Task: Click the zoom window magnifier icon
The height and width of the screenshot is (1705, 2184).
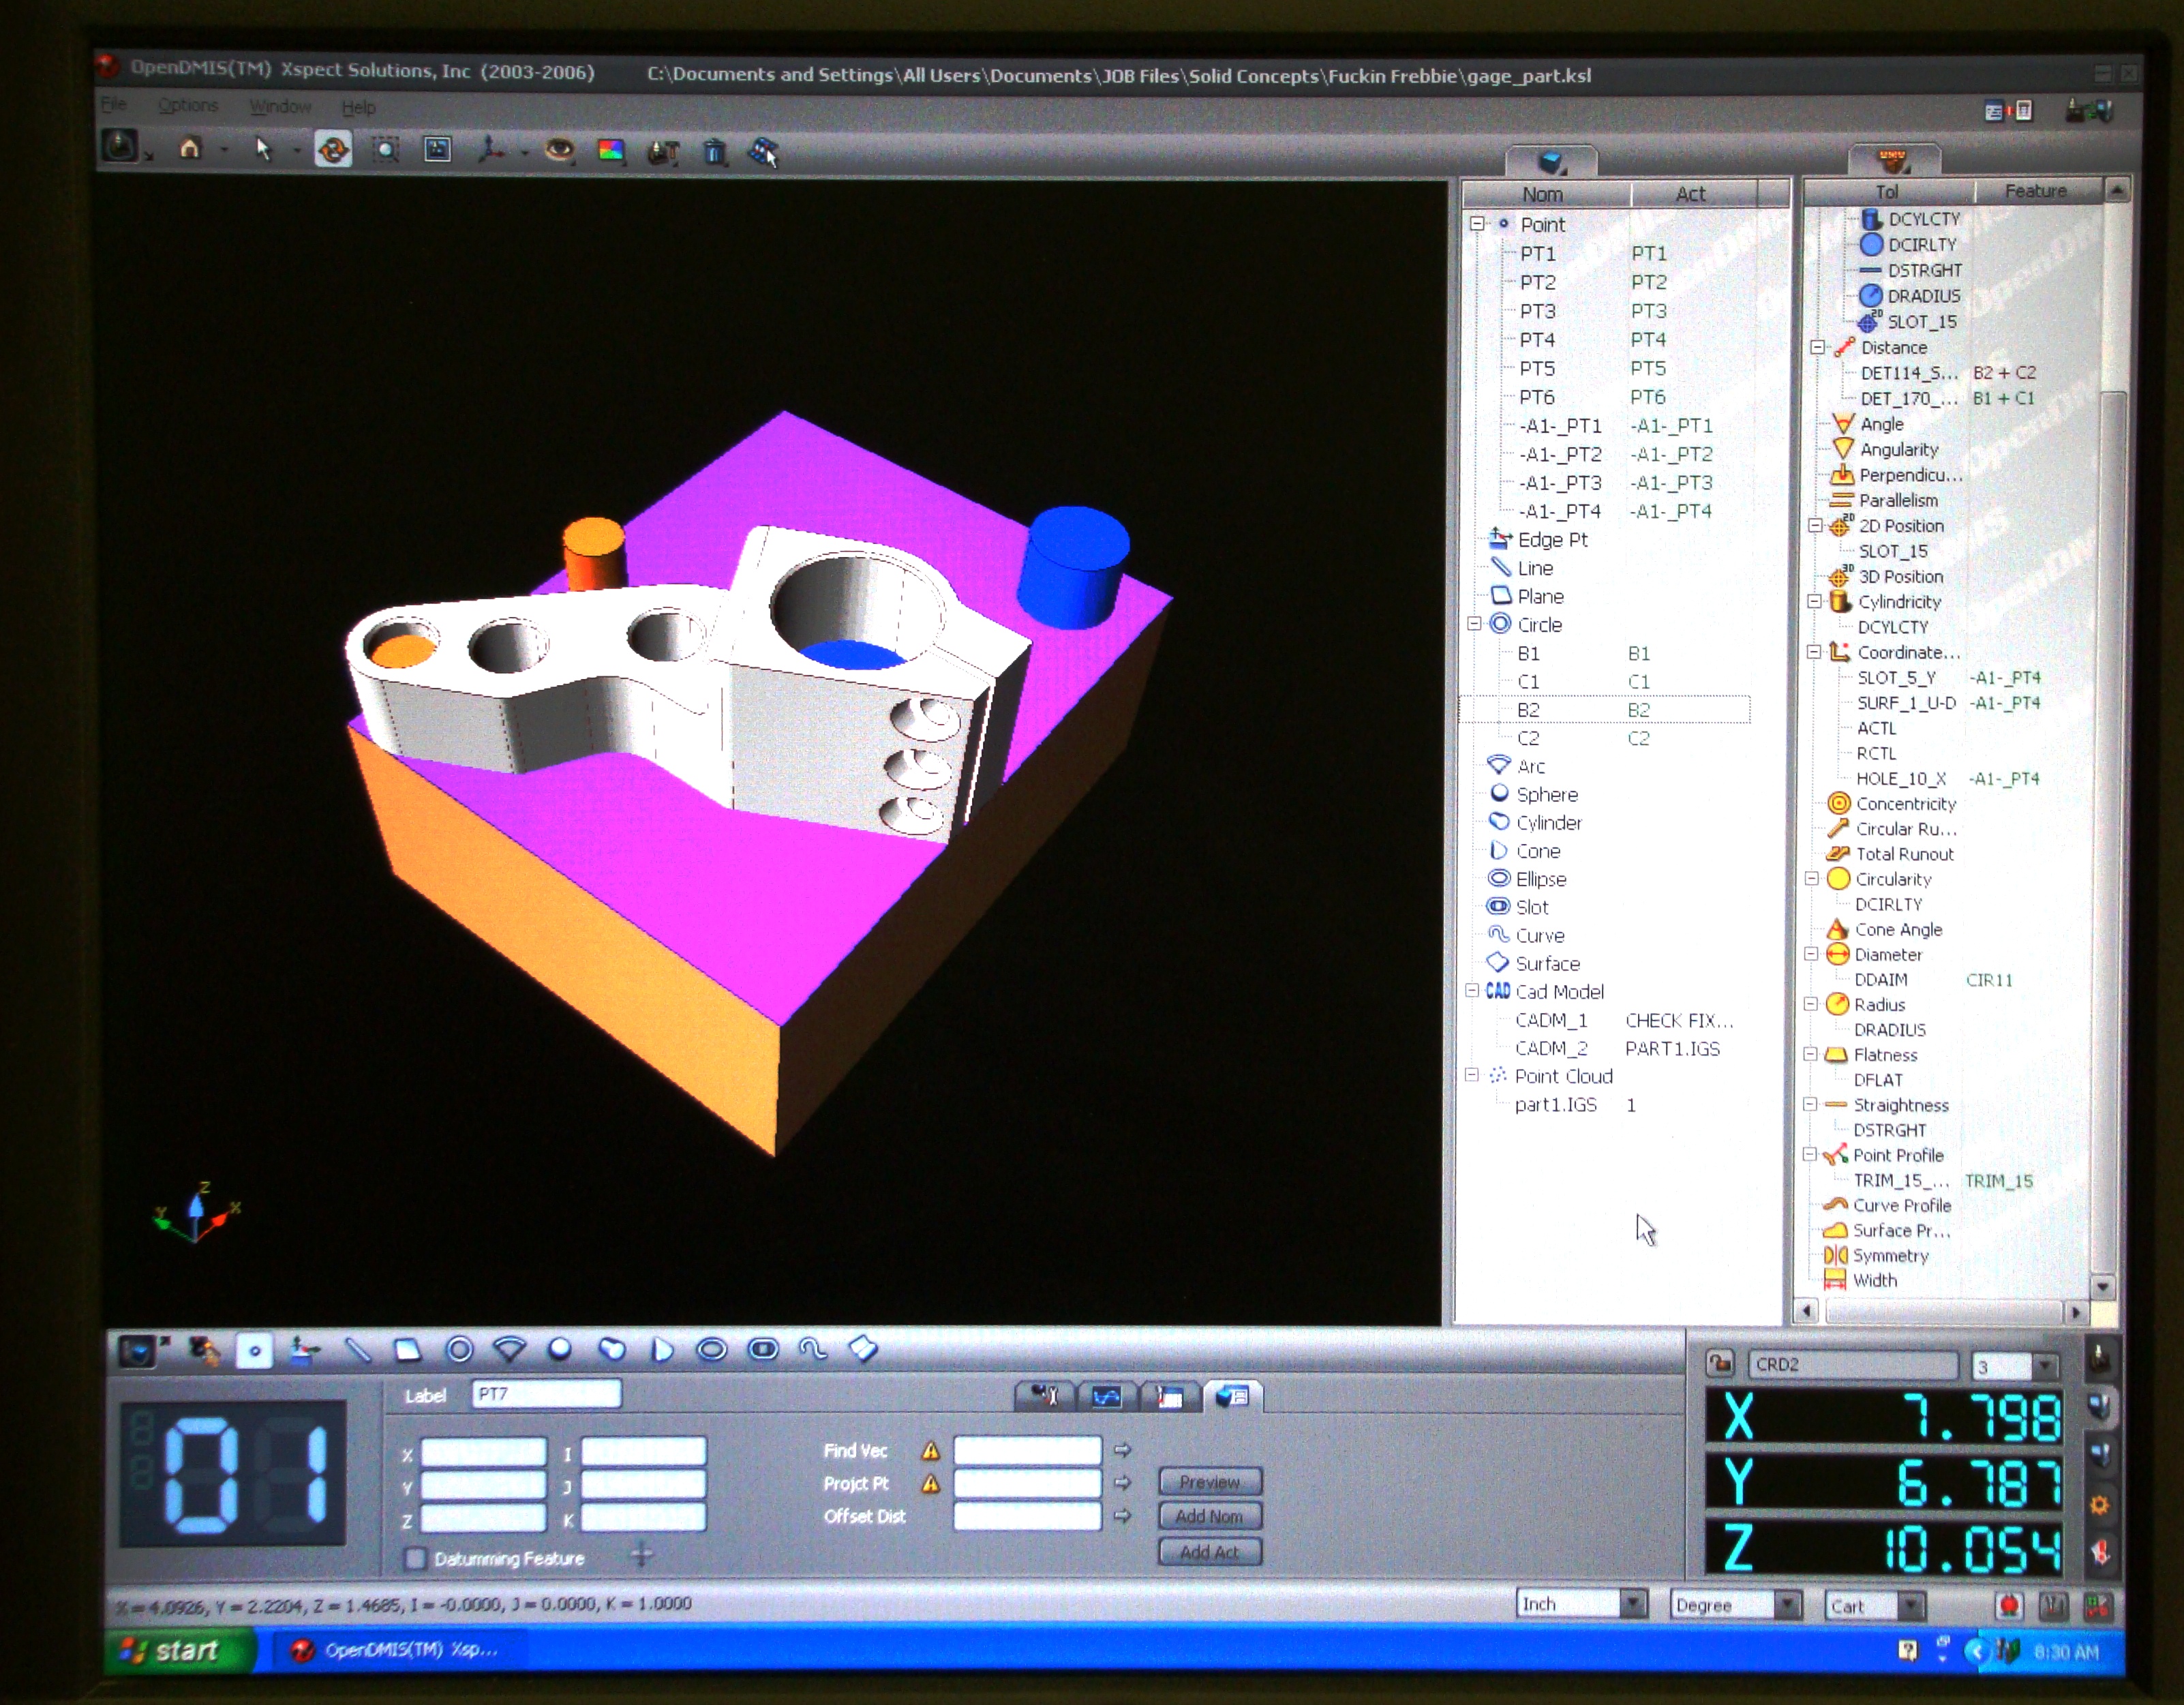Action: pos(385,150)
